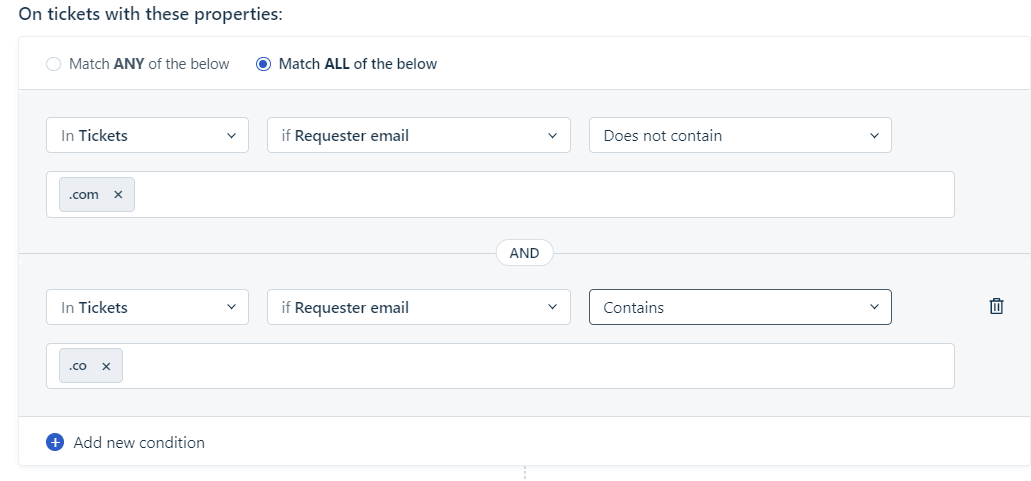The height and width of the screenshot is (481, 1031).
Task: Remove the .co tag
Action: 106,367
